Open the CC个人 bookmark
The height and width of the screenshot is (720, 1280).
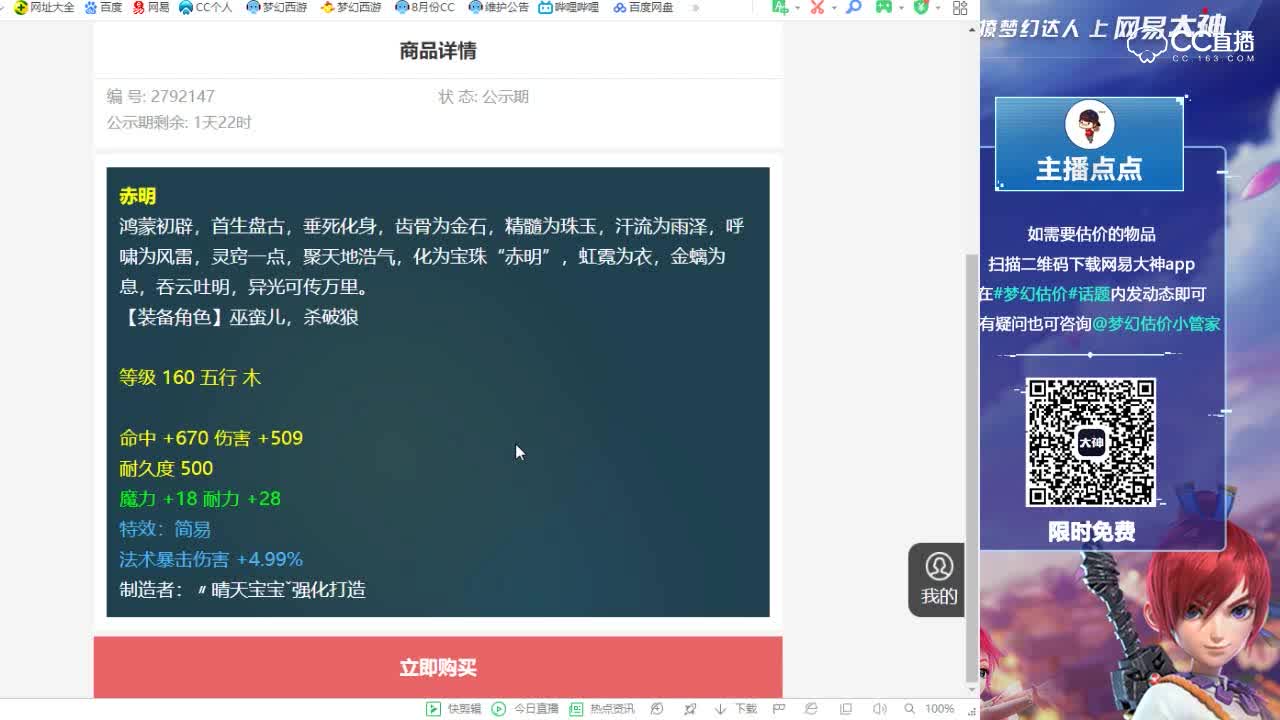coord(205,7)
